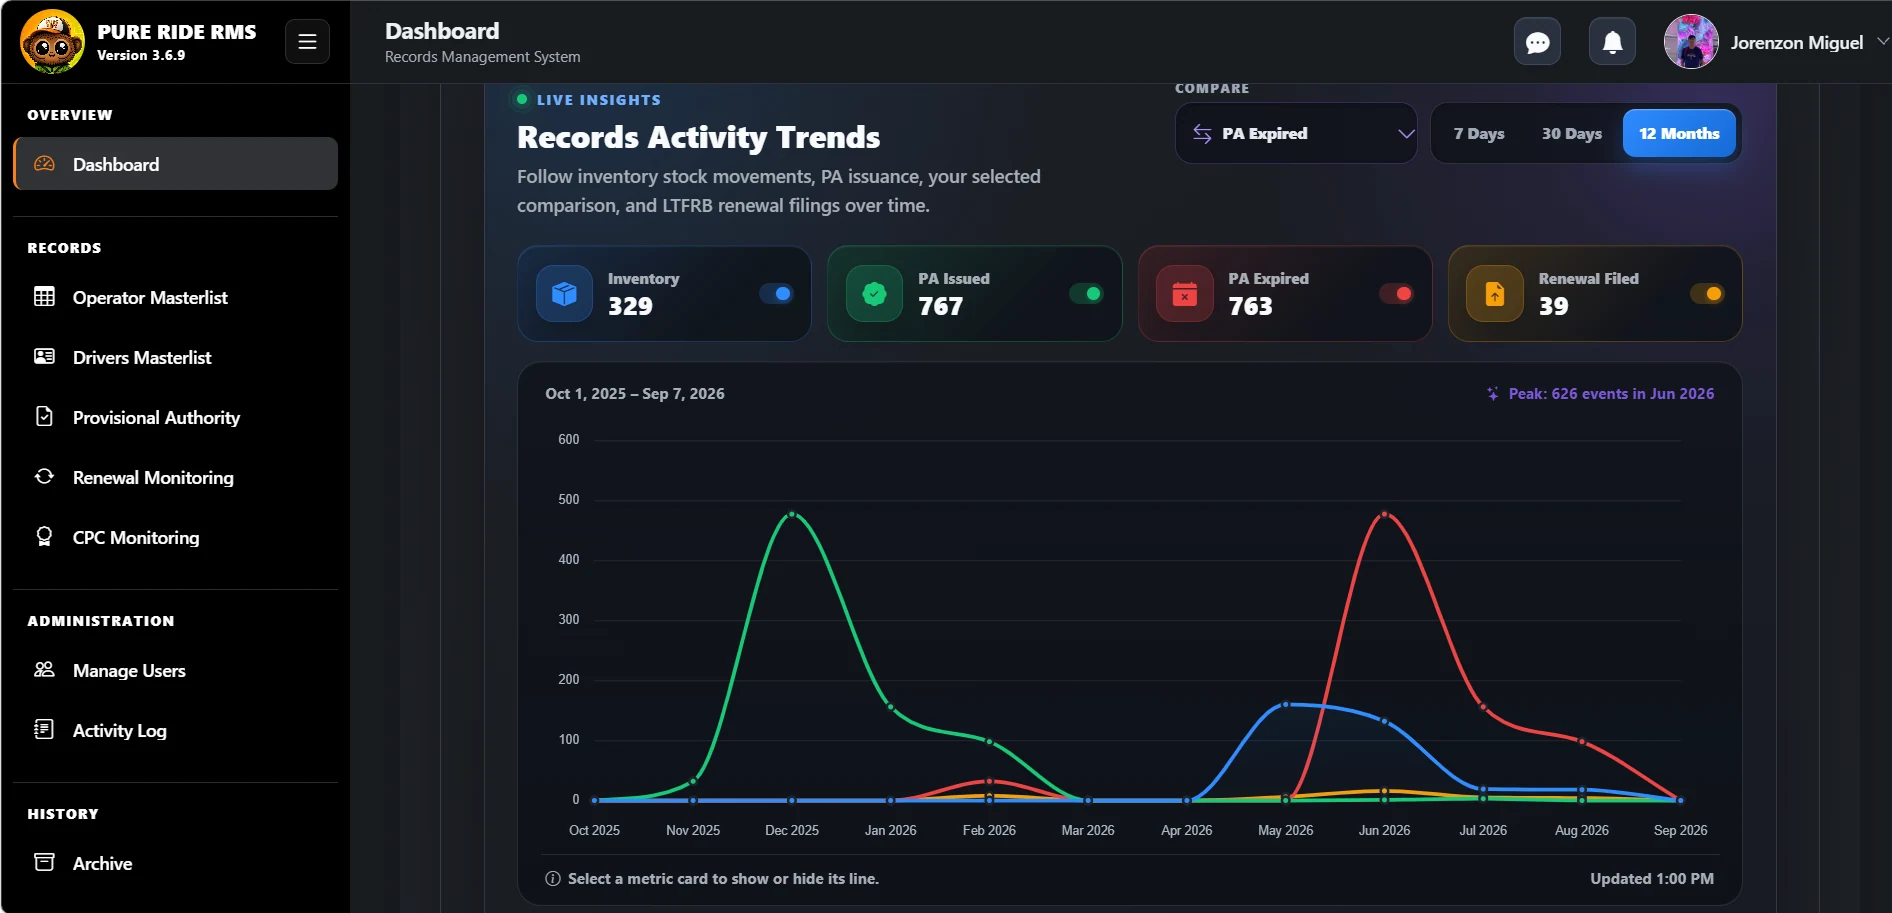This screenshot has width=1892, height=913.
Task: Toggle the PA Issued line switch
Action: pos(1086,294)
